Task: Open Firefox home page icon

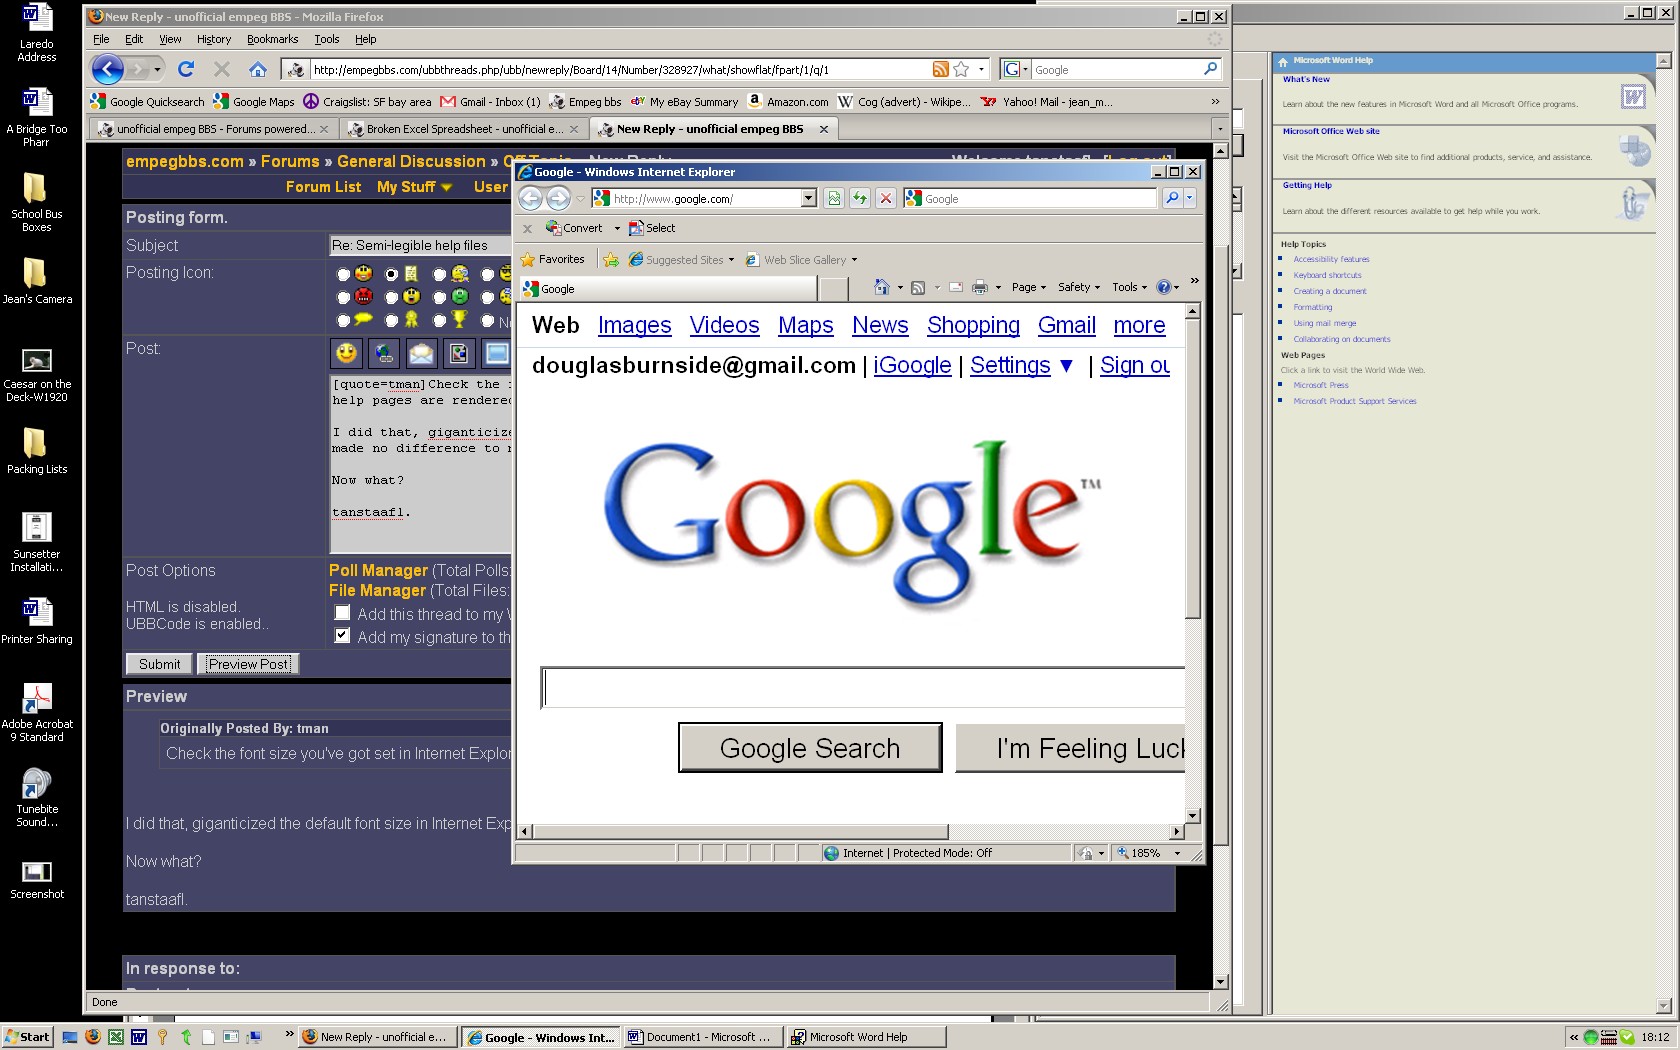Action: [258, 69]
